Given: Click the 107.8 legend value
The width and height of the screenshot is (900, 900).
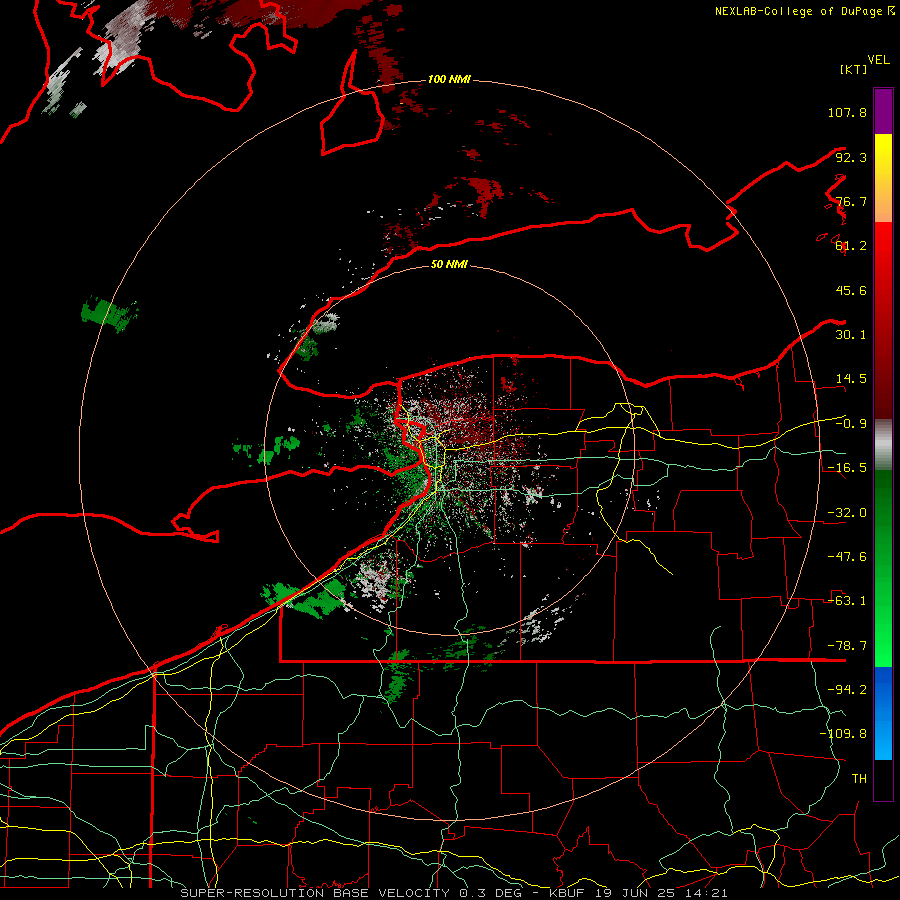Looking at the screenshot, I should 847,112.
